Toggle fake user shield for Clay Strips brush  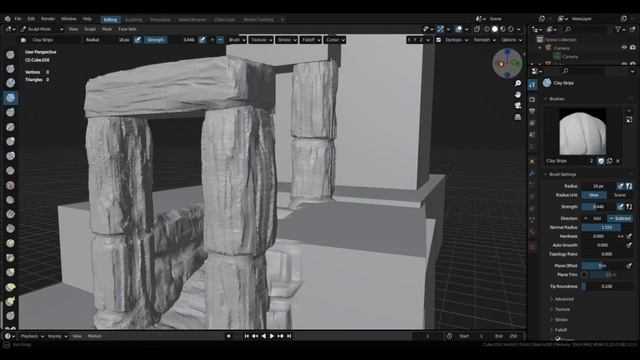click(601, 161)
